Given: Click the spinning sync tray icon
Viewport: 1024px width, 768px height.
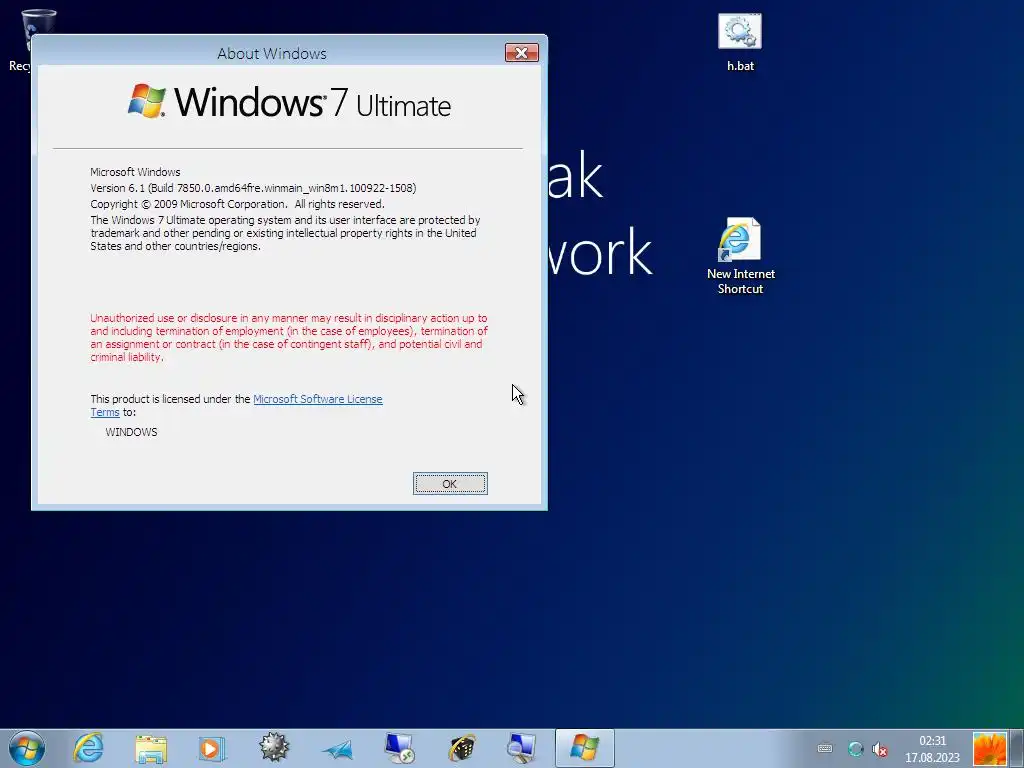Looking at the screenshot, I should coord(855,749).
